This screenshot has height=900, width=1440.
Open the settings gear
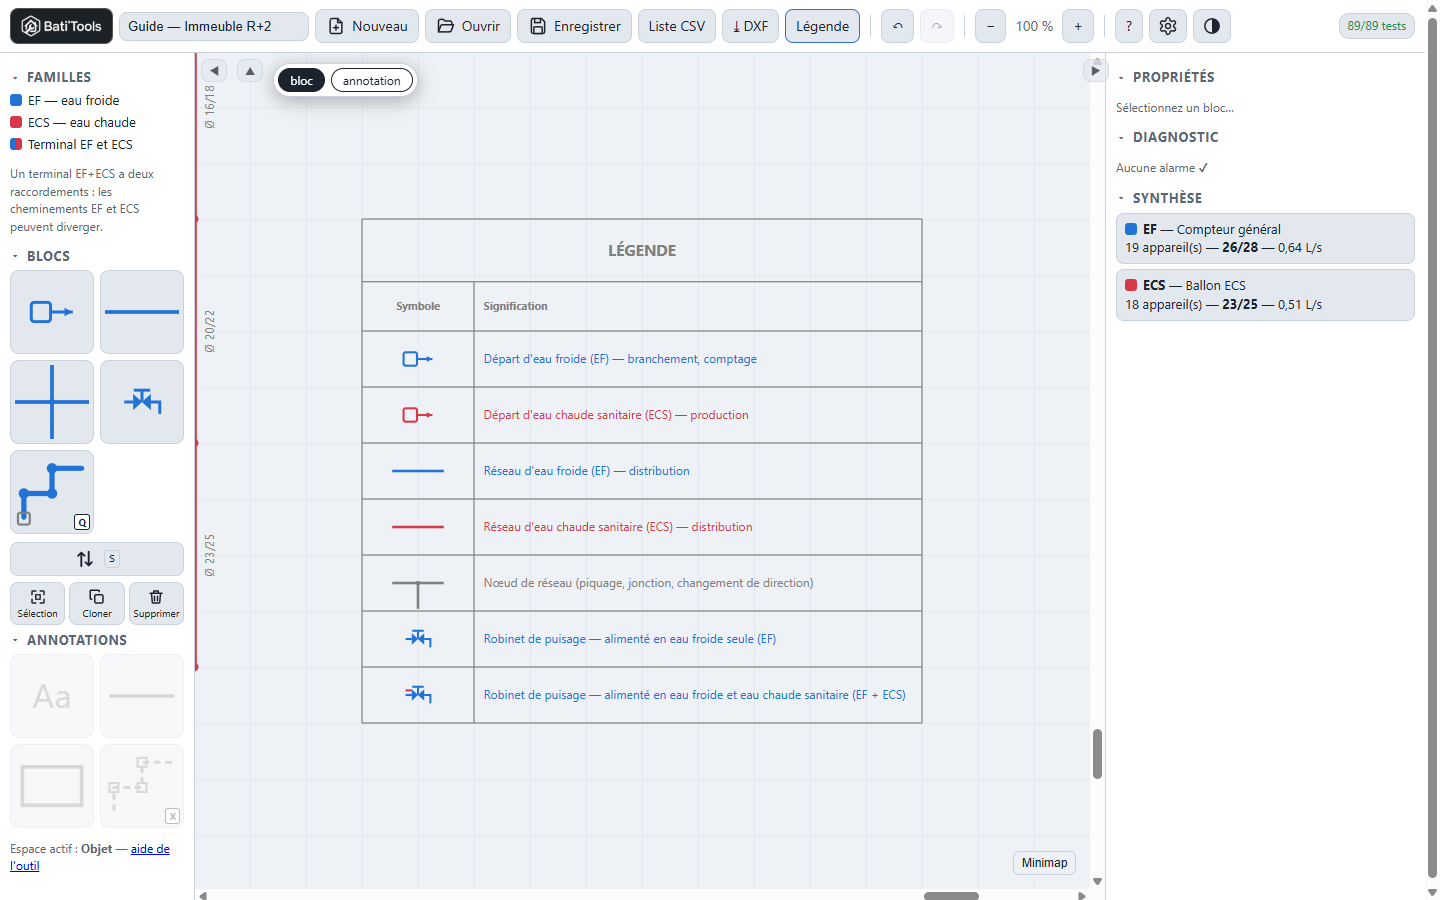[1168, 26]
